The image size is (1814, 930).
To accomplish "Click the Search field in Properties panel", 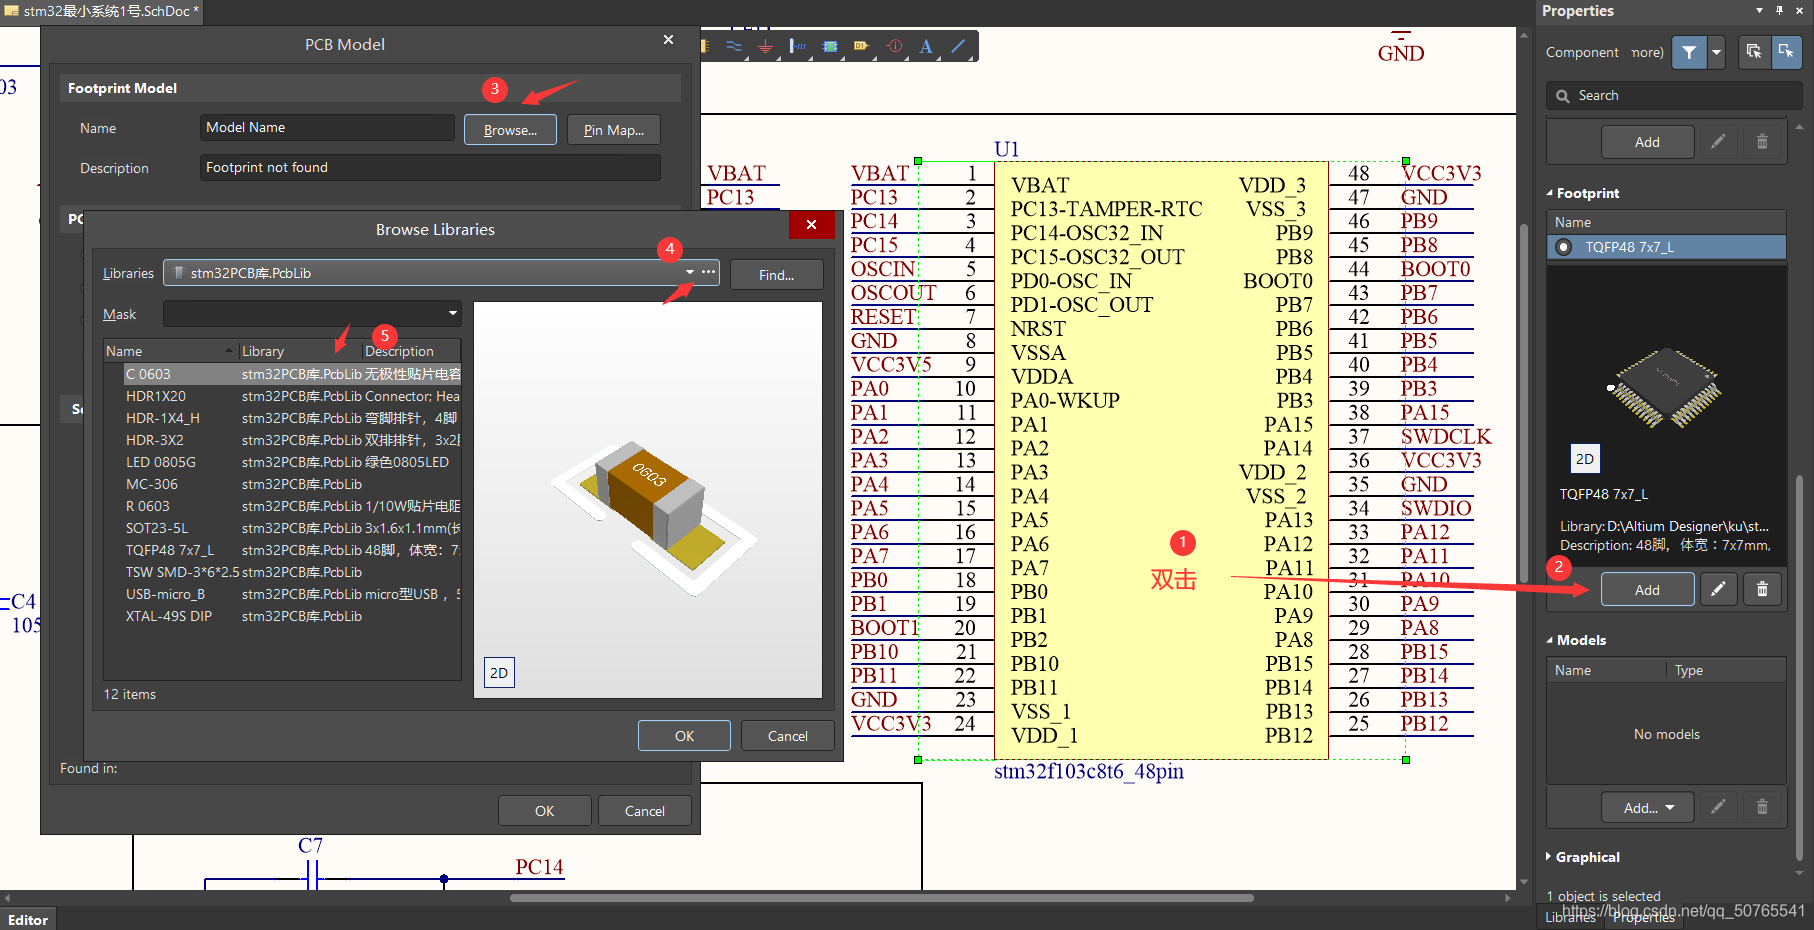I will click(x=1674, y=95).
